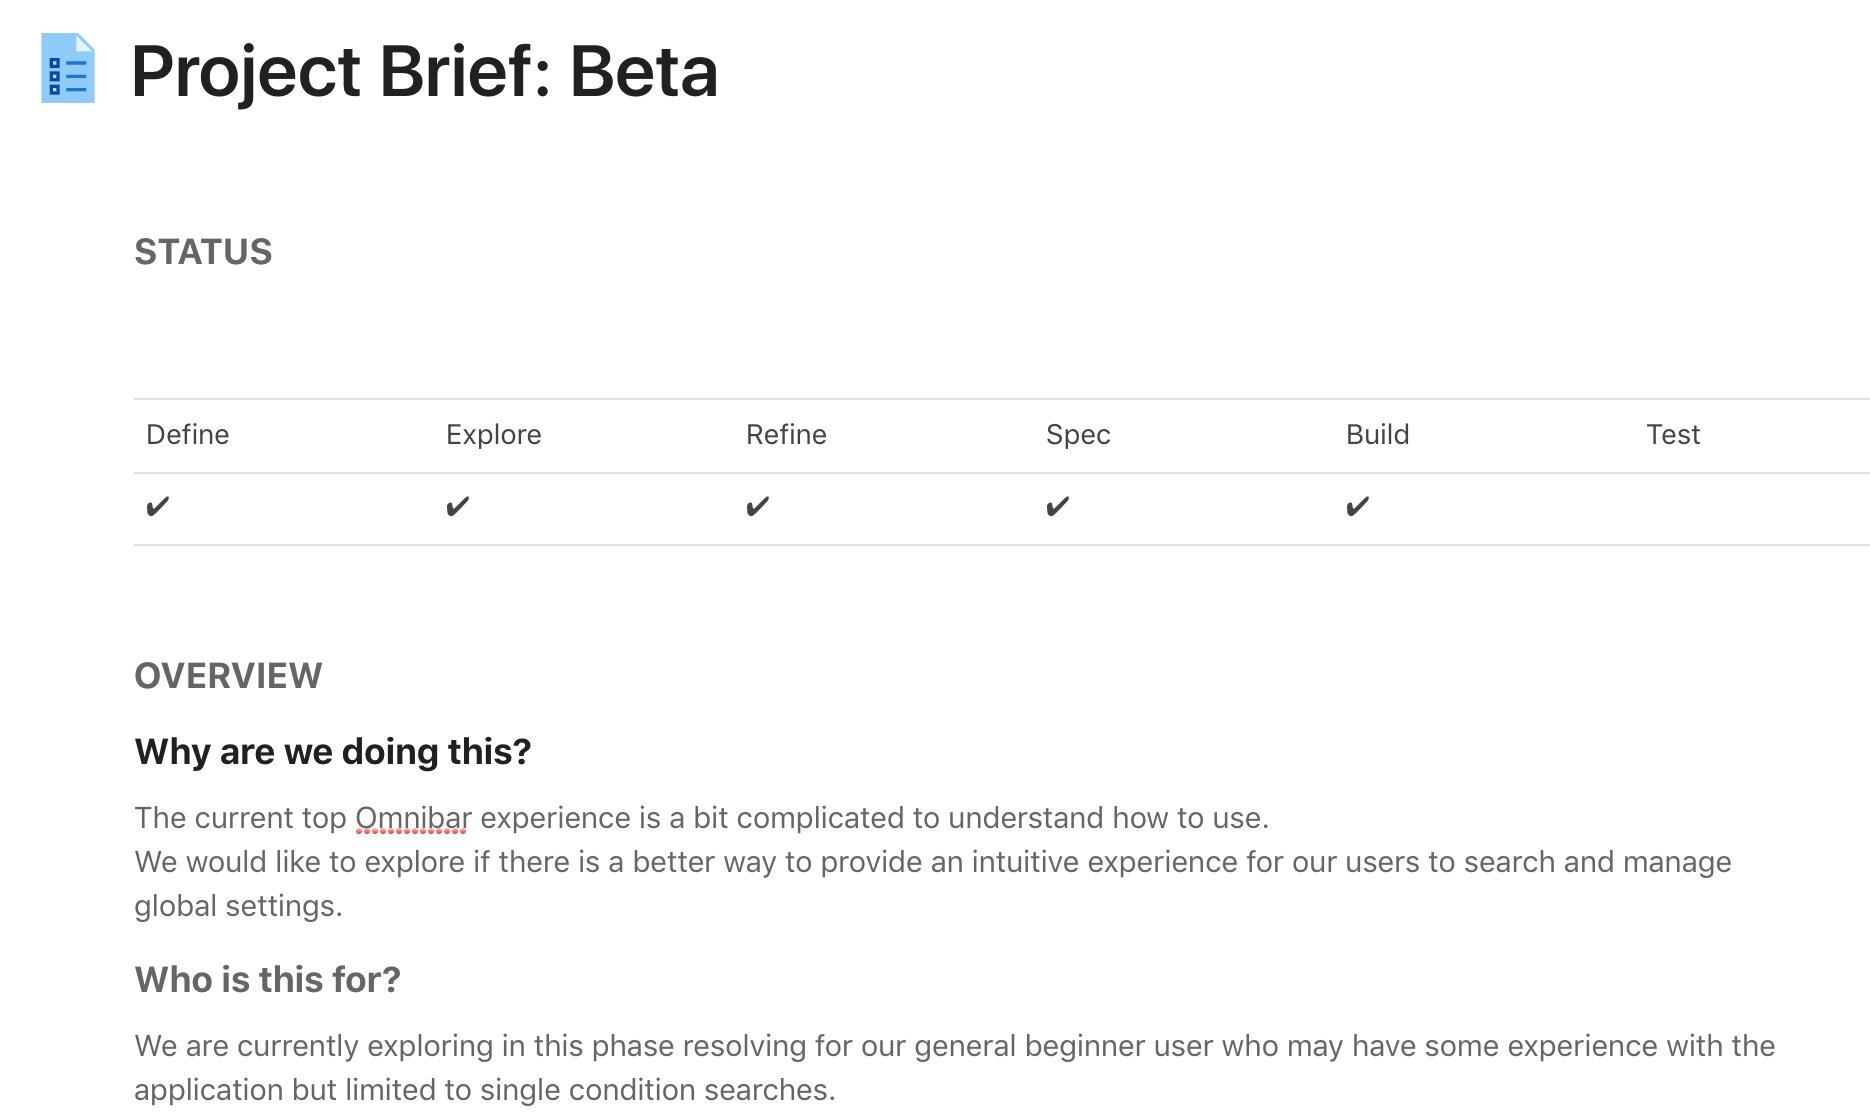Click the checkmark under Define
The image size is (1870, 1120).
[158, 507]
